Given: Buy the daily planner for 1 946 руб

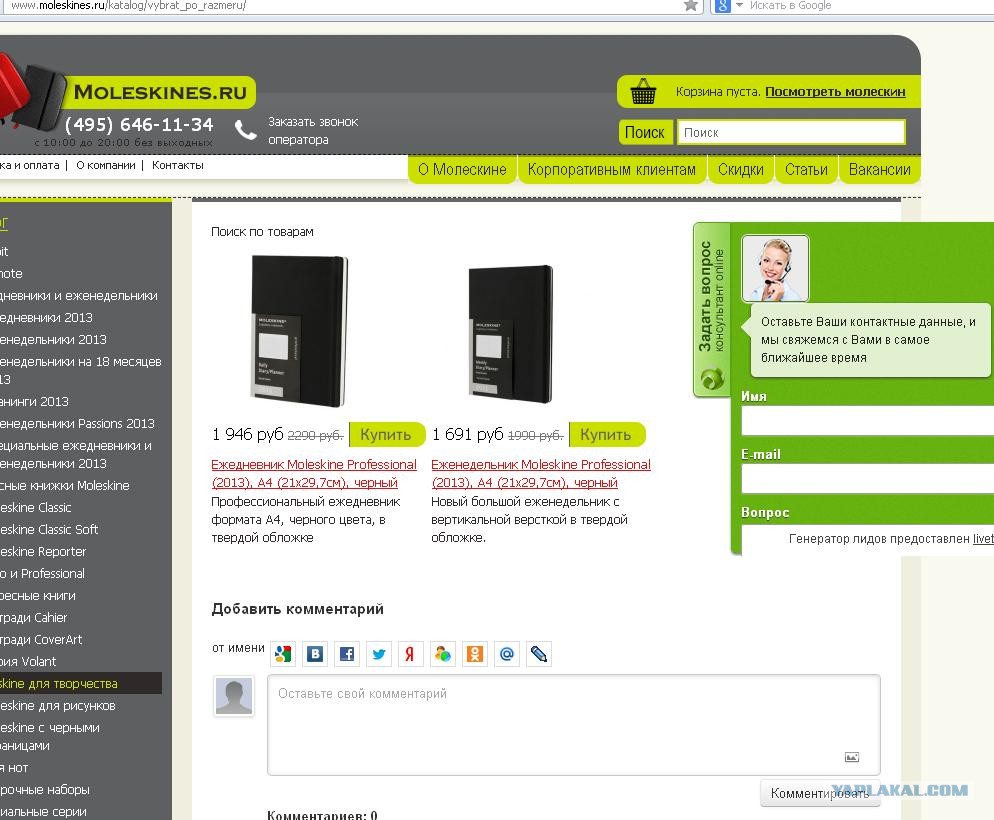Looking at the screenshot, I should [x=387, y=435].
